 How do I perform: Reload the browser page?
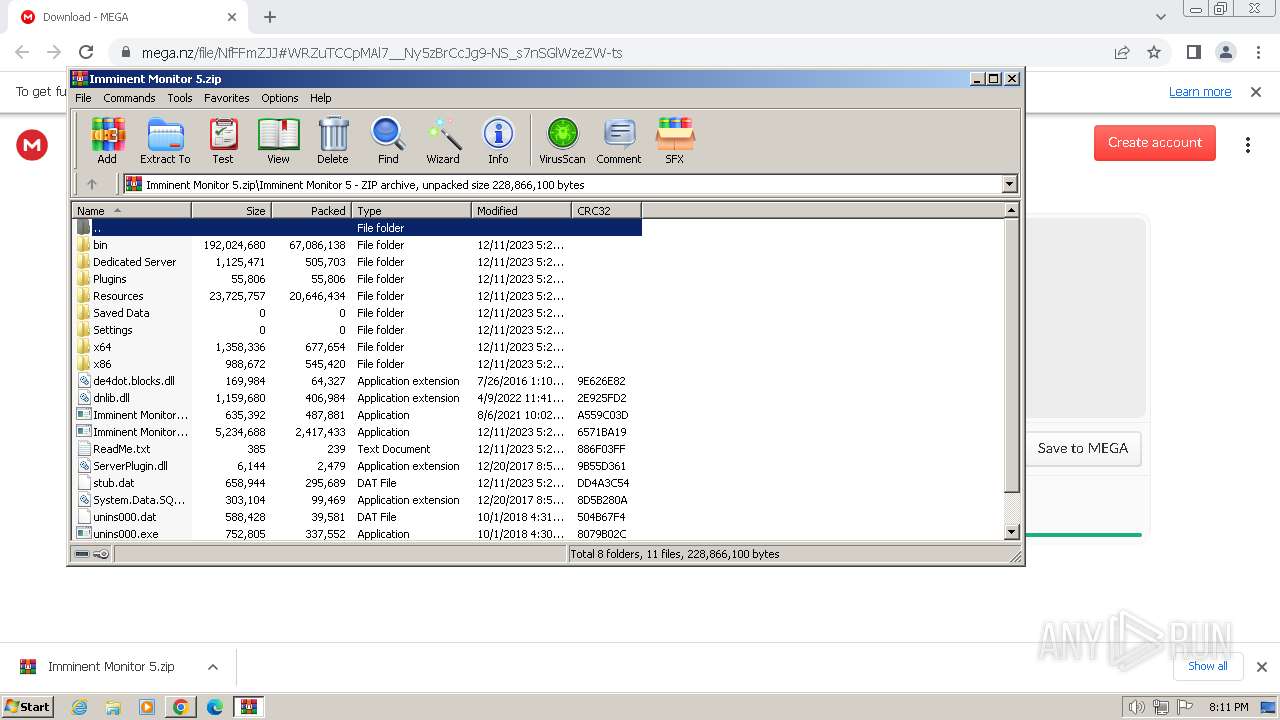(x=86, y=52)
